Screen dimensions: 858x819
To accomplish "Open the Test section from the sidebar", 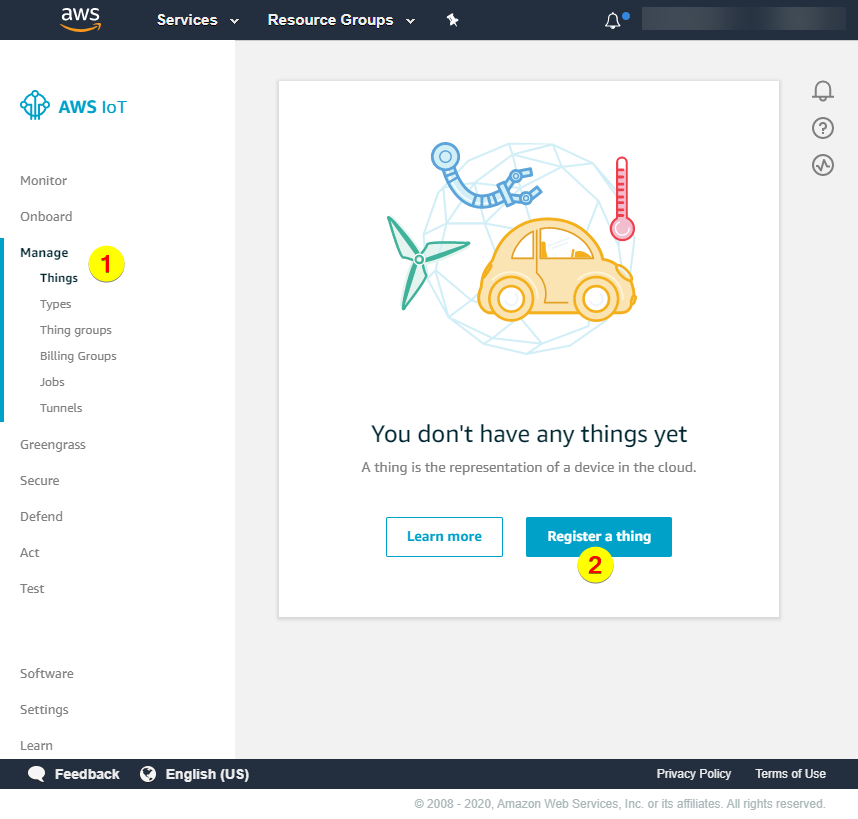I will pos(32,588).
